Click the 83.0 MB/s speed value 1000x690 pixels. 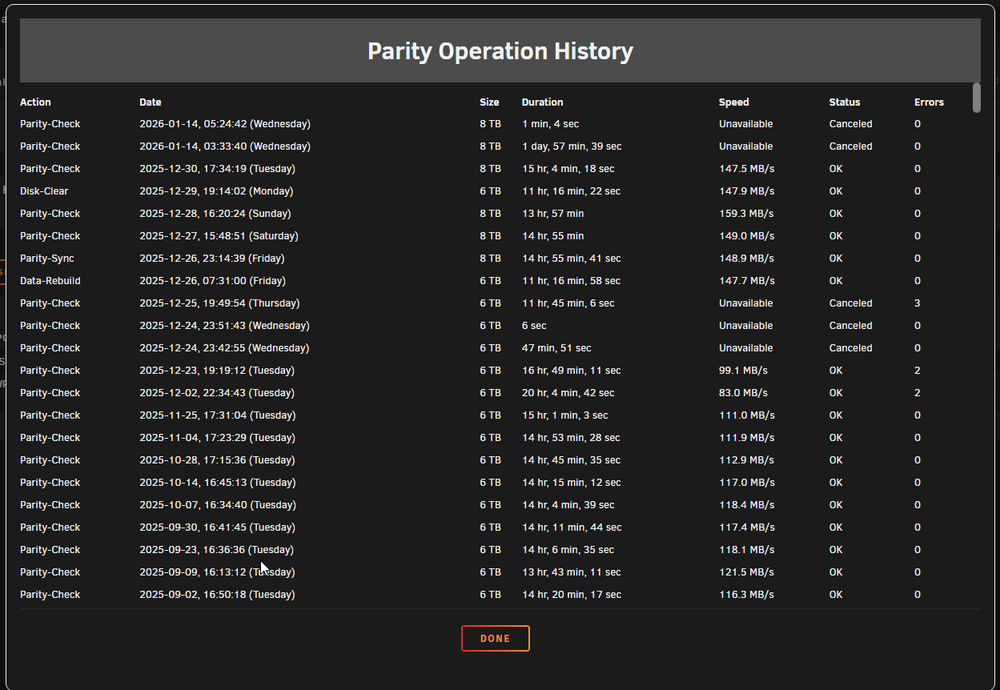click(743, 393)
